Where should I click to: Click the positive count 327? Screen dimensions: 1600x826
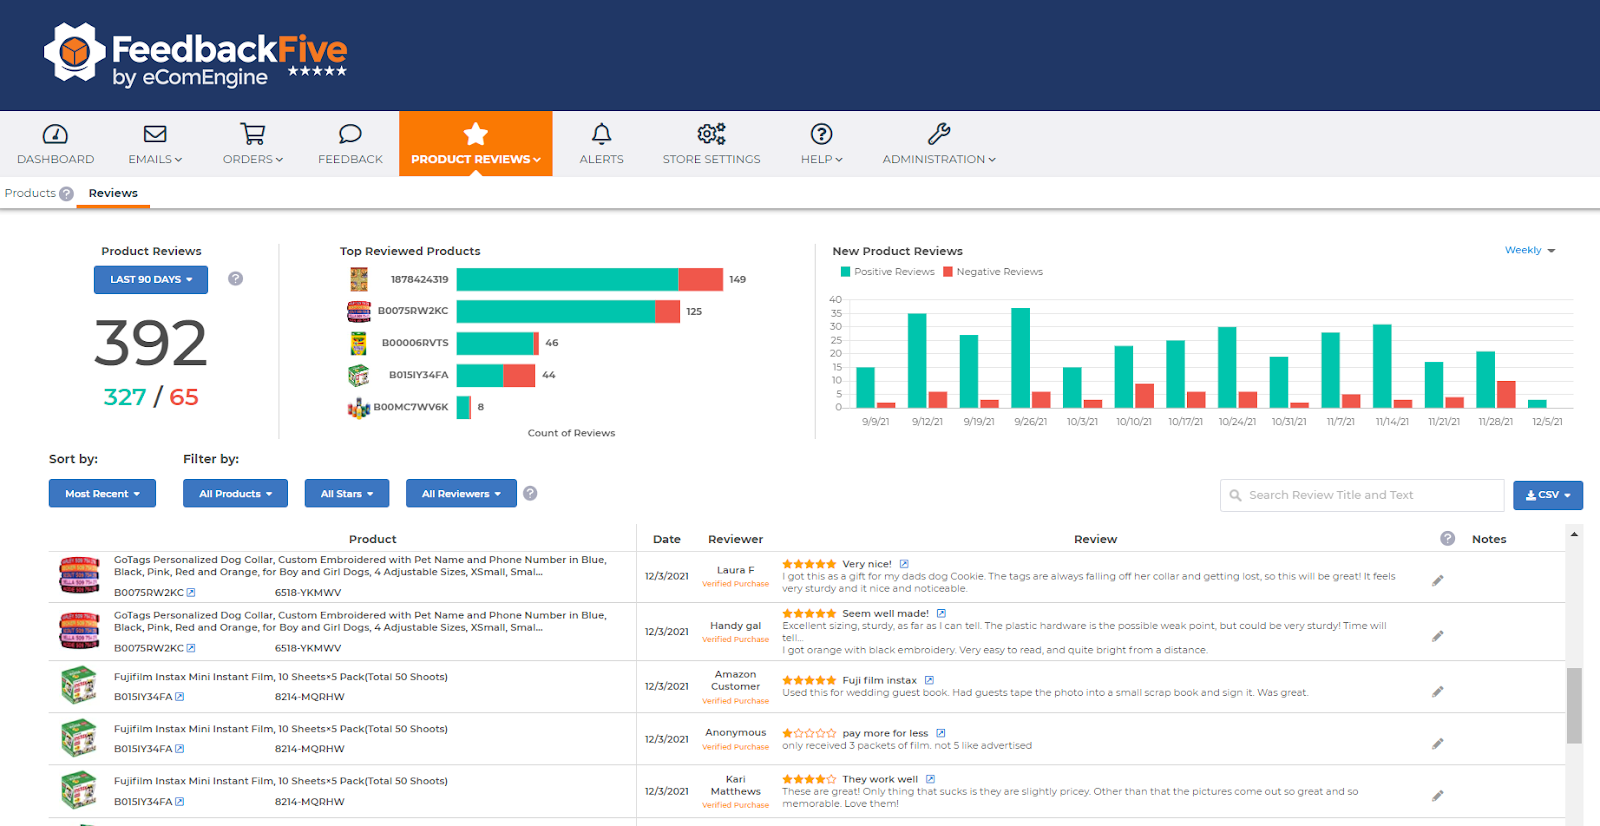pyautogui.click(x=125, y=397)
